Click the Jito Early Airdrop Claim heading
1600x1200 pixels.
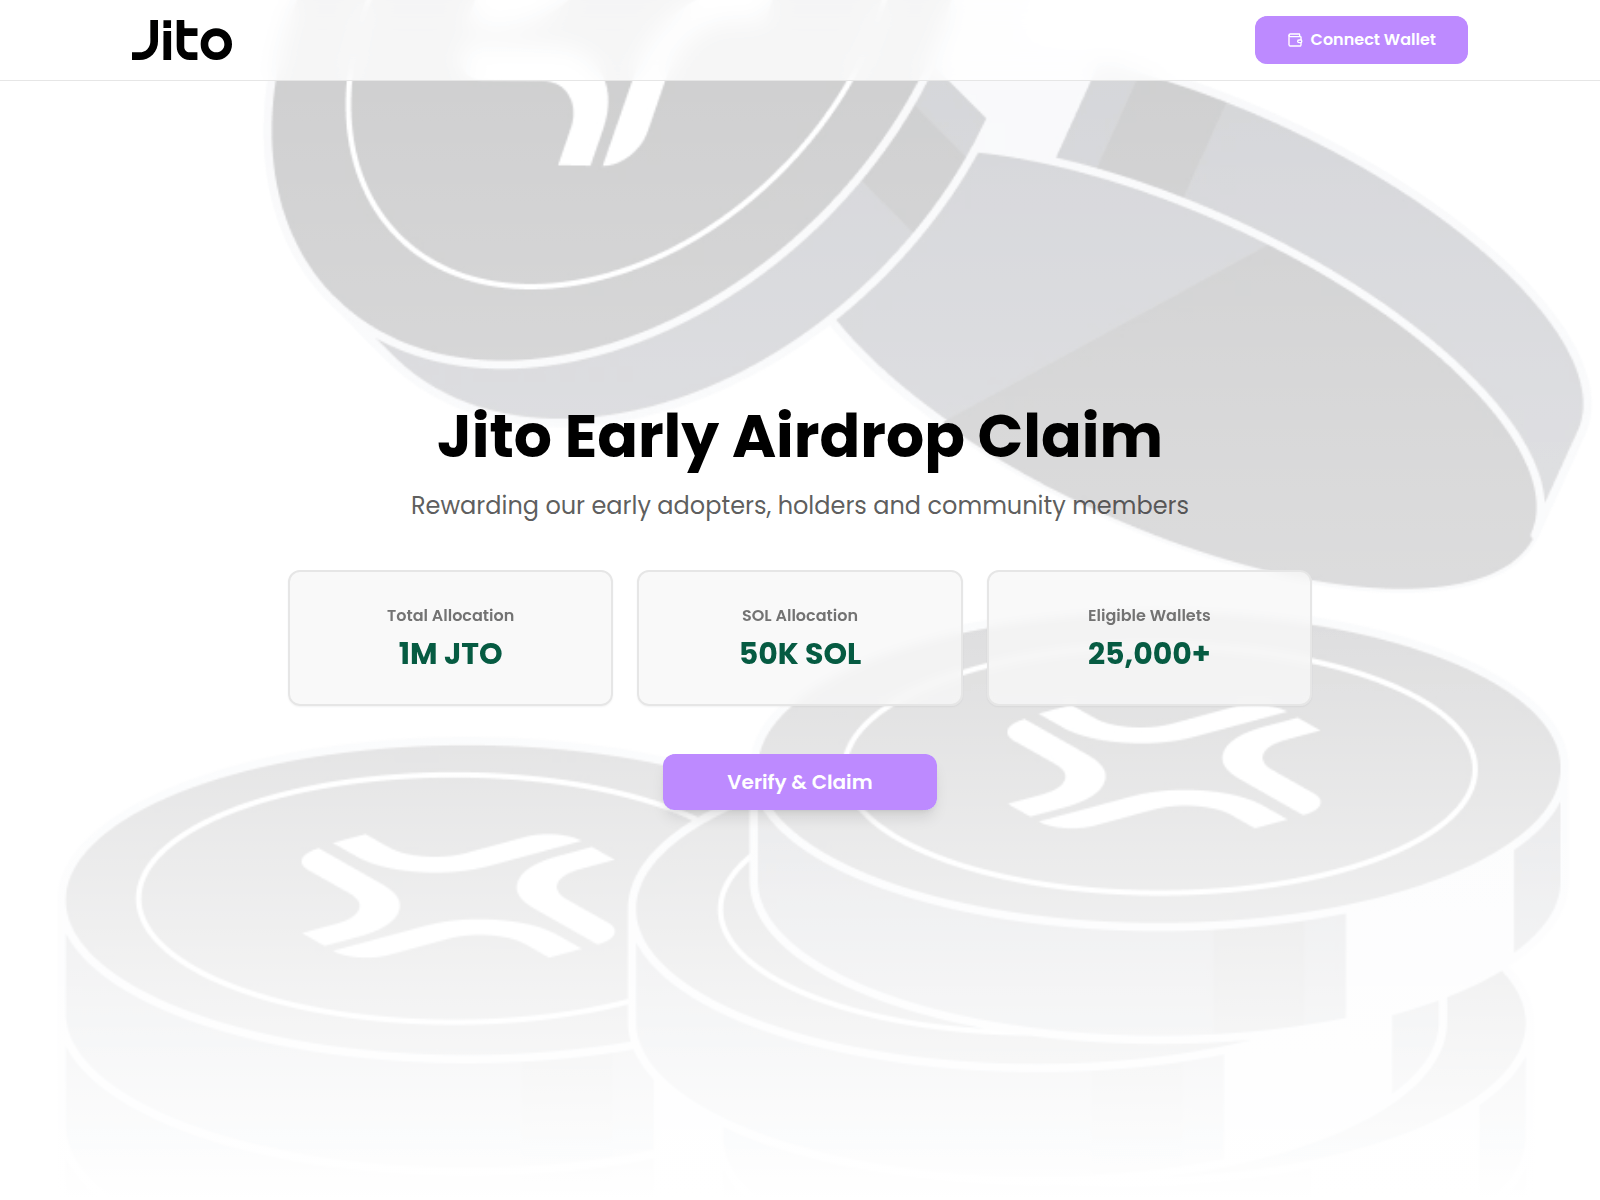pyautogui.click(x=799, y=436)
